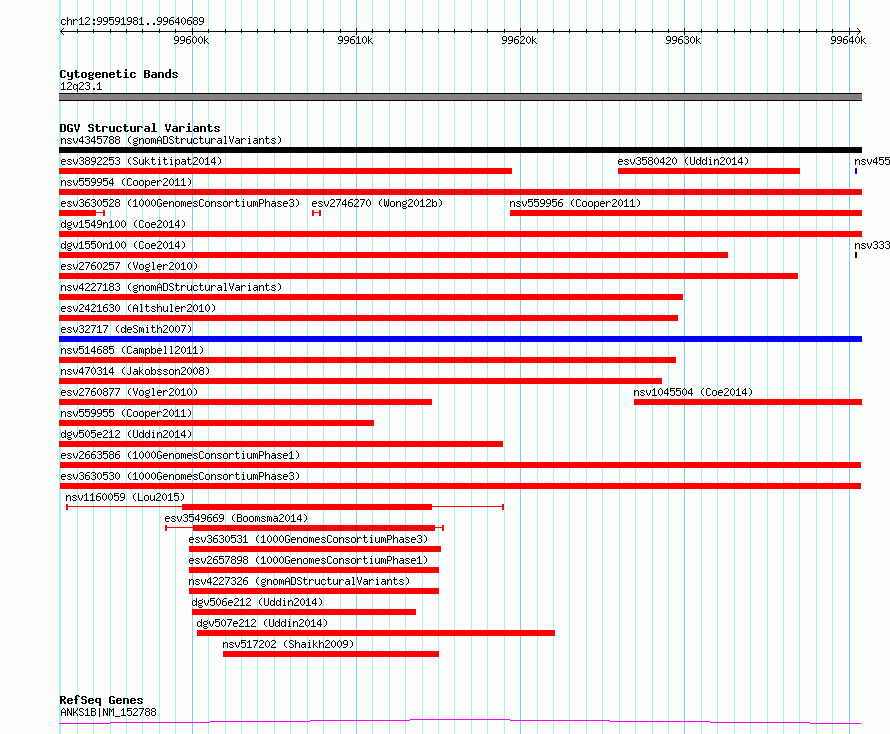The image size is (890, 734).
Task: Select the esv2421630 (Altshuler2010) label
Action: (x=138, y=308)
